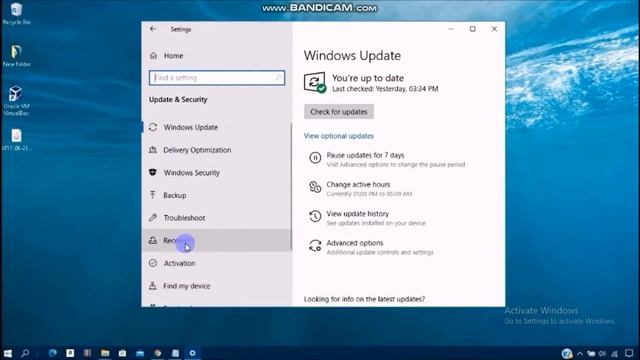Click the cloud icon in the system tray
This screenshot has height=360, width=640.
591,353
